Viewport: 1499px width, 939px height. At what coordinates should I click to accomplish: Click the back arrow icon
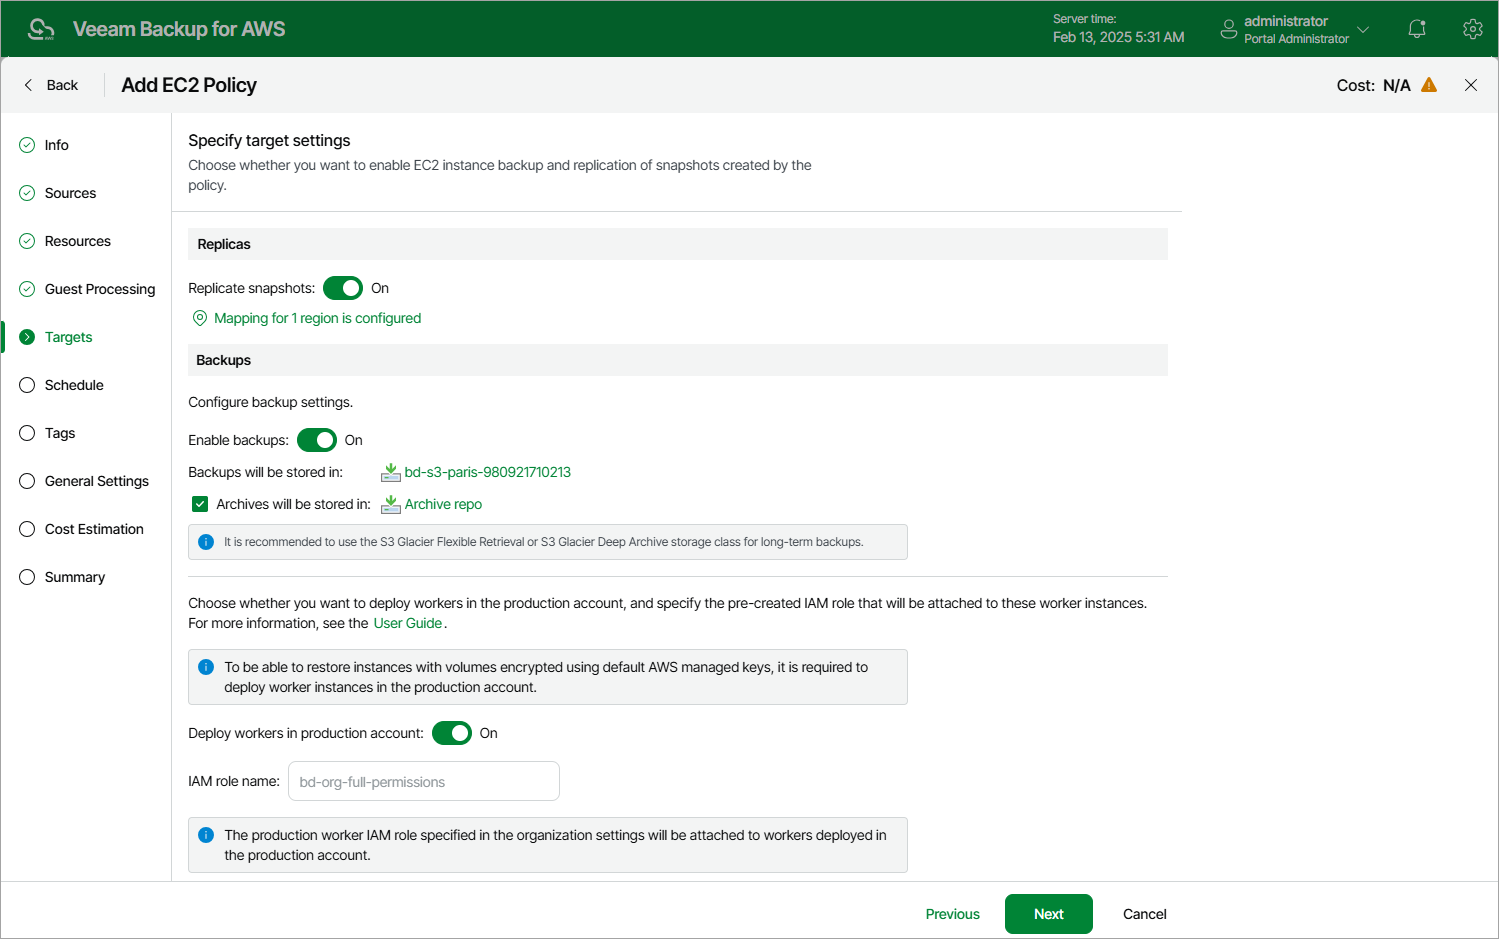pyautogui.click(x=28, y=85)
